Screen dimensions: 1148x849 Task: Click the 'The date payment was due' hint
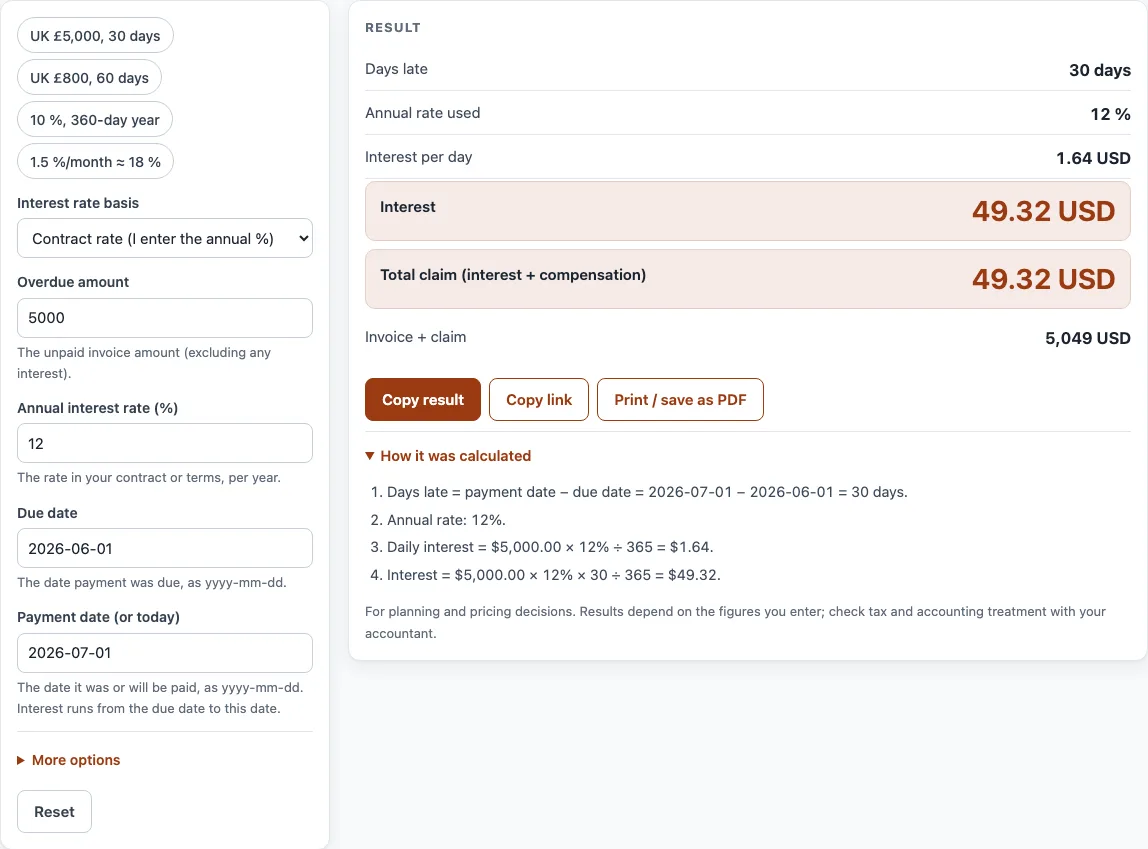152,583
